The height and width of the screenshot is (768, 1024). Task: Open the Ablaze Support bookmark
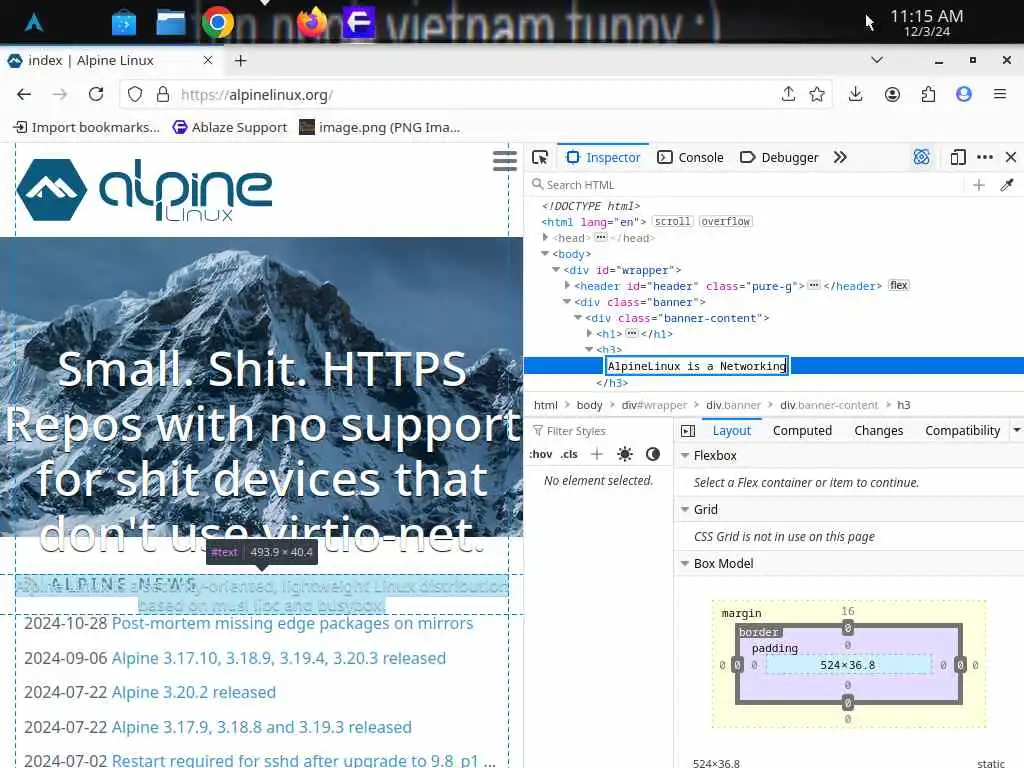click(230, 127)
